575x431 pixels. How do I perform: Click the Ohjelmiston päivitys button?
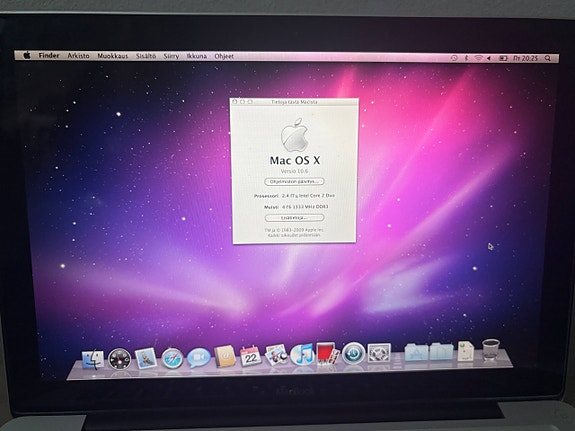294,182
